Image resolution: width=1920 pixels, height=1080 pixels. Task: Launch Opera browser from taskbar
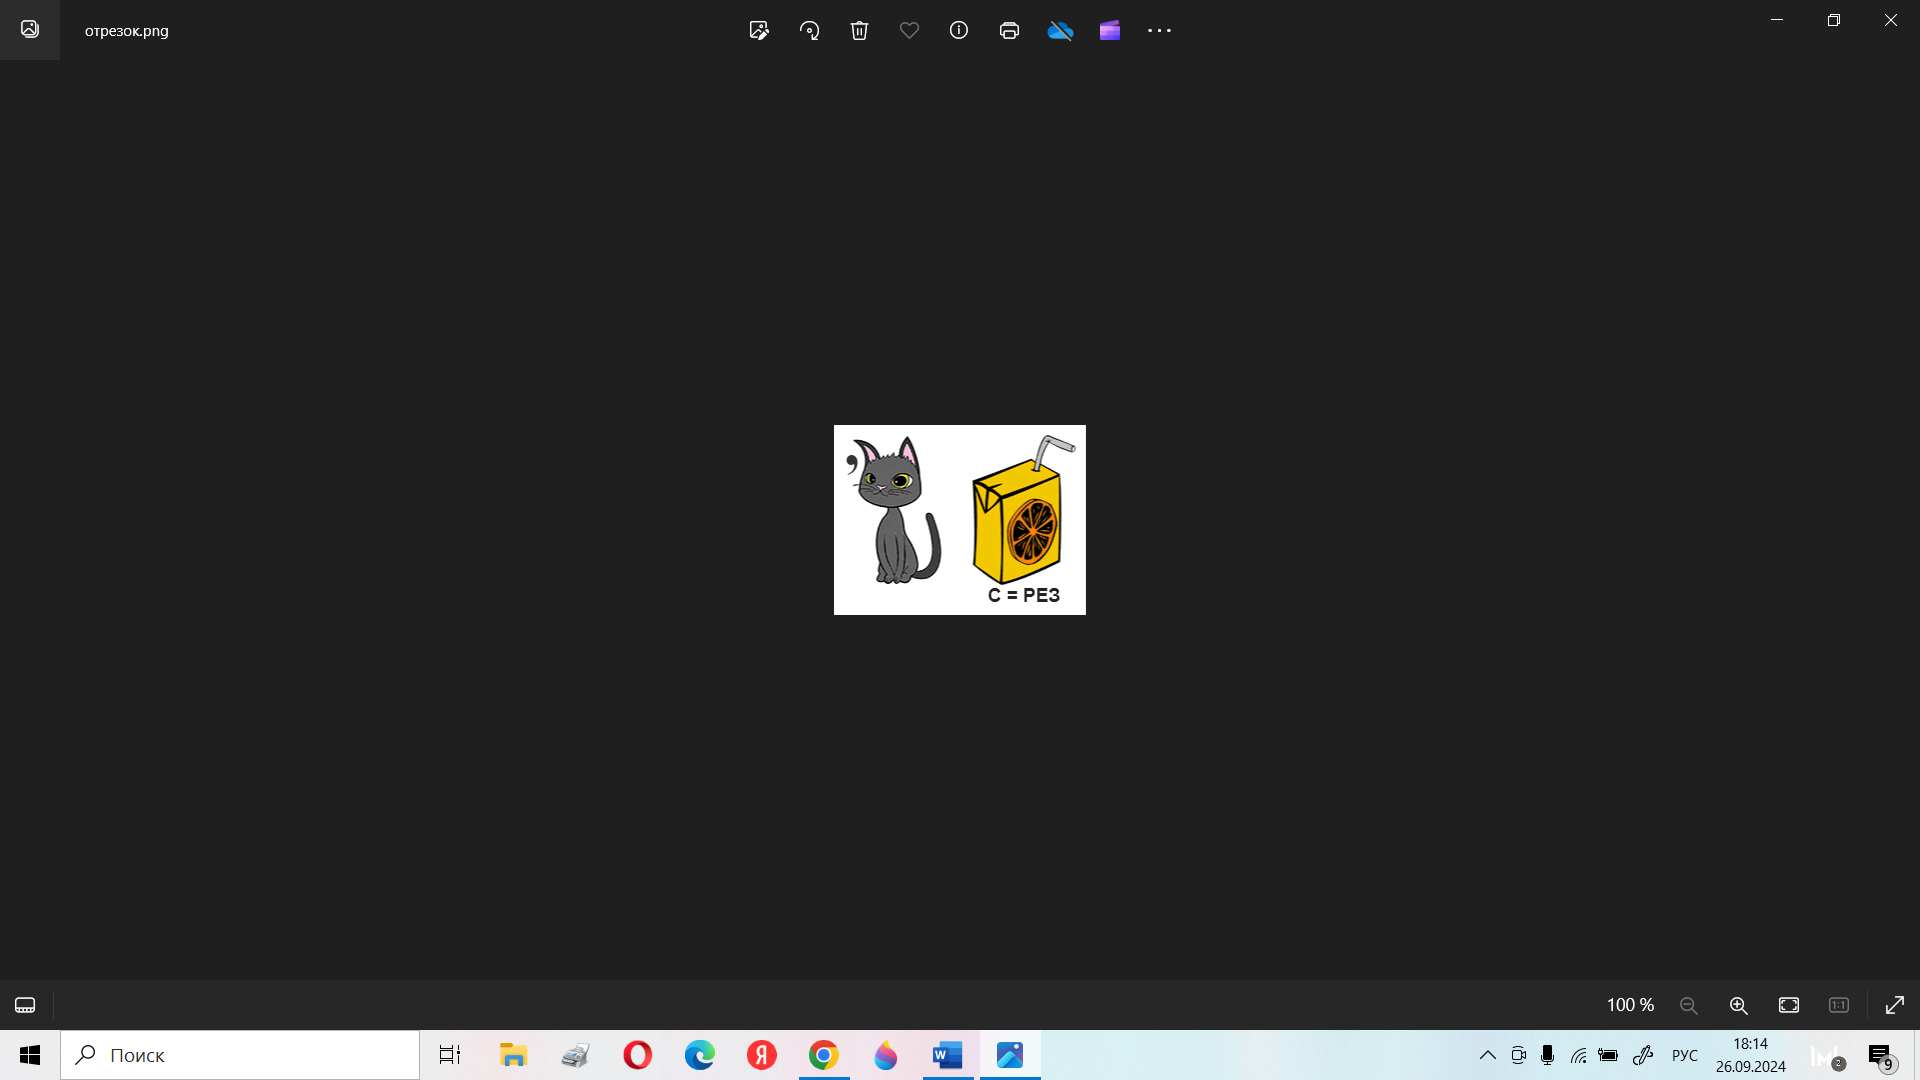pyautogui.click(x=637, y=1055)
